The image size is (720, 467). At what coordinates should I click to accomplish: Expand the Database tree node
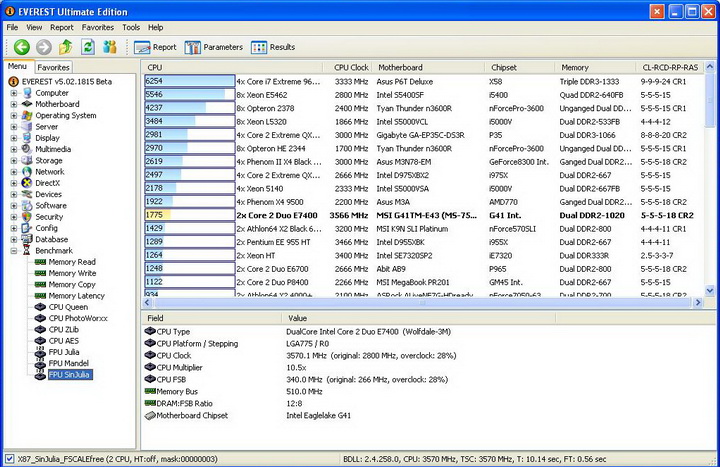[x=14, y=239]
